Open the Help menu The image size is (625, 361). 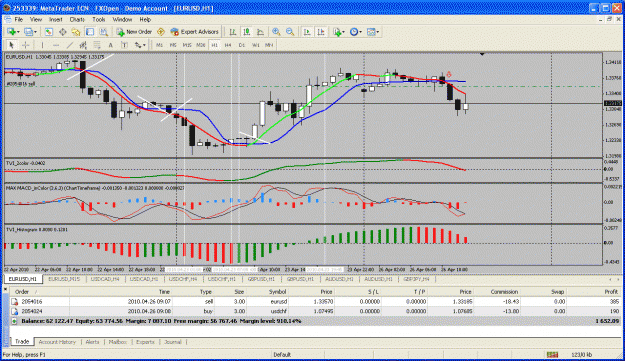[145, 19]
